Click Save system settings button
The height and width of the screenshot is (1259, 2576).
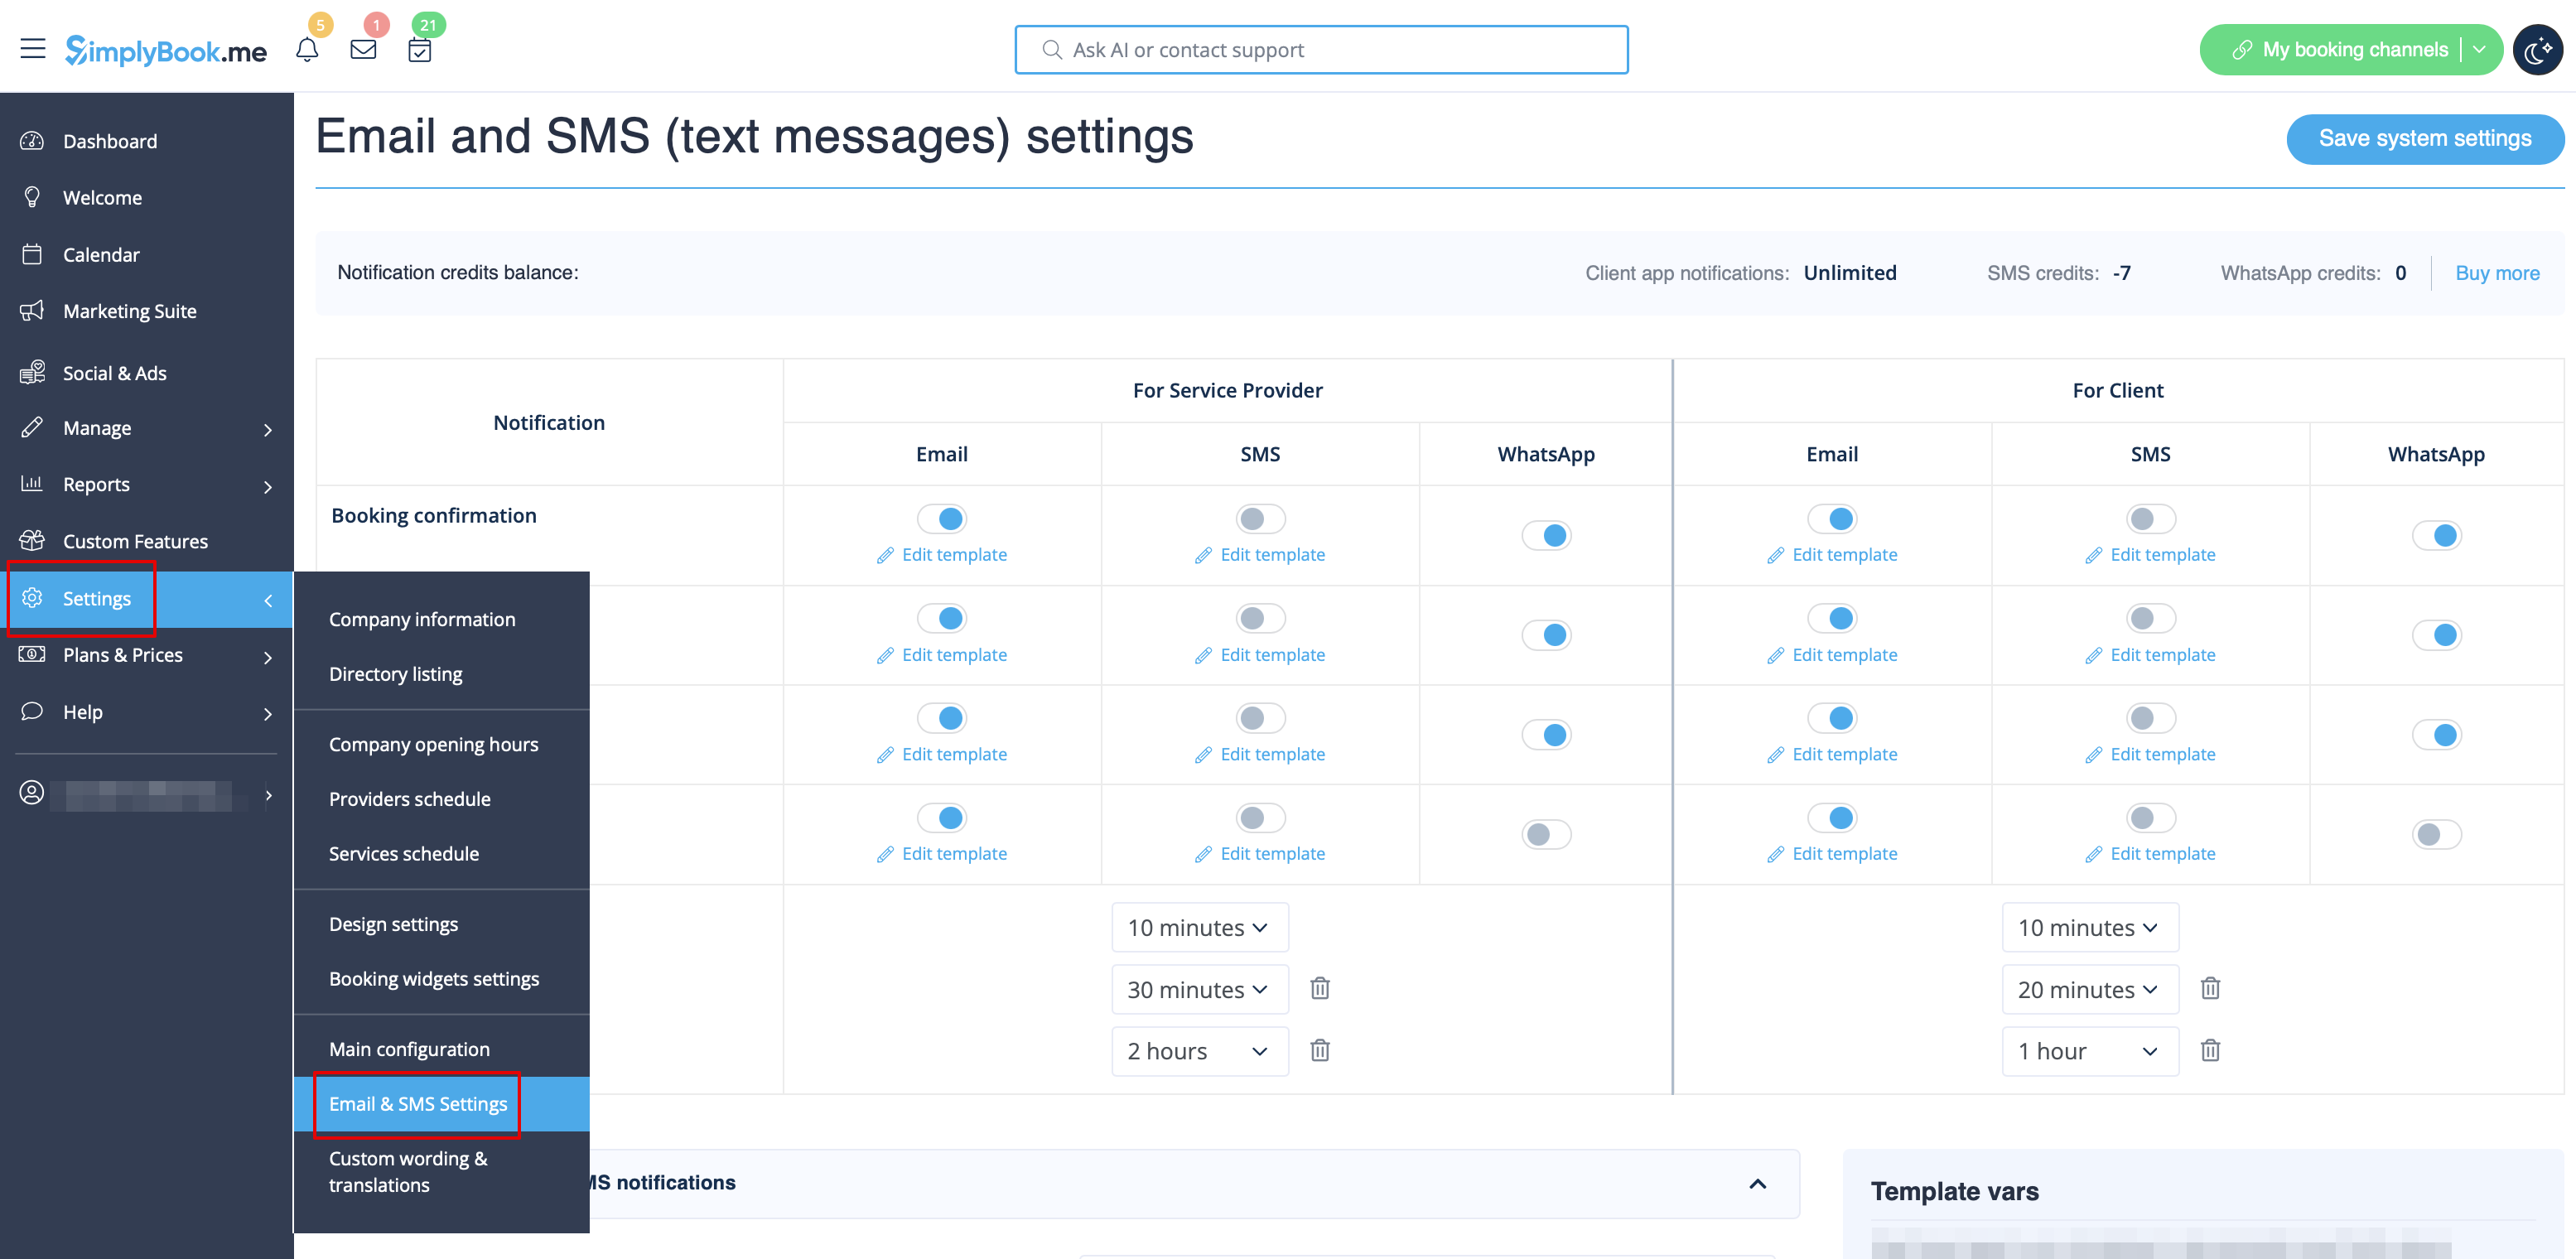coord(2424,139)
